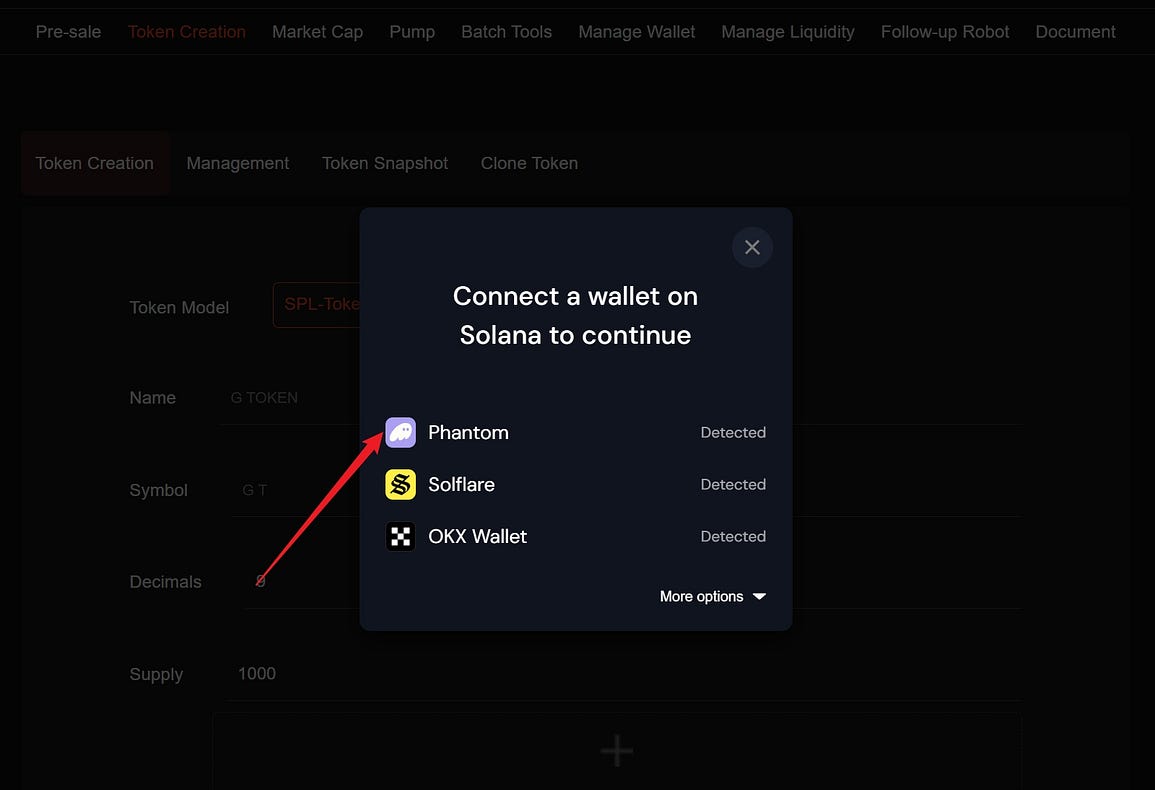1155x790 pixels.
Task: Click the 'Connect a wallet on Solana' heading
Action: (575, 315)
